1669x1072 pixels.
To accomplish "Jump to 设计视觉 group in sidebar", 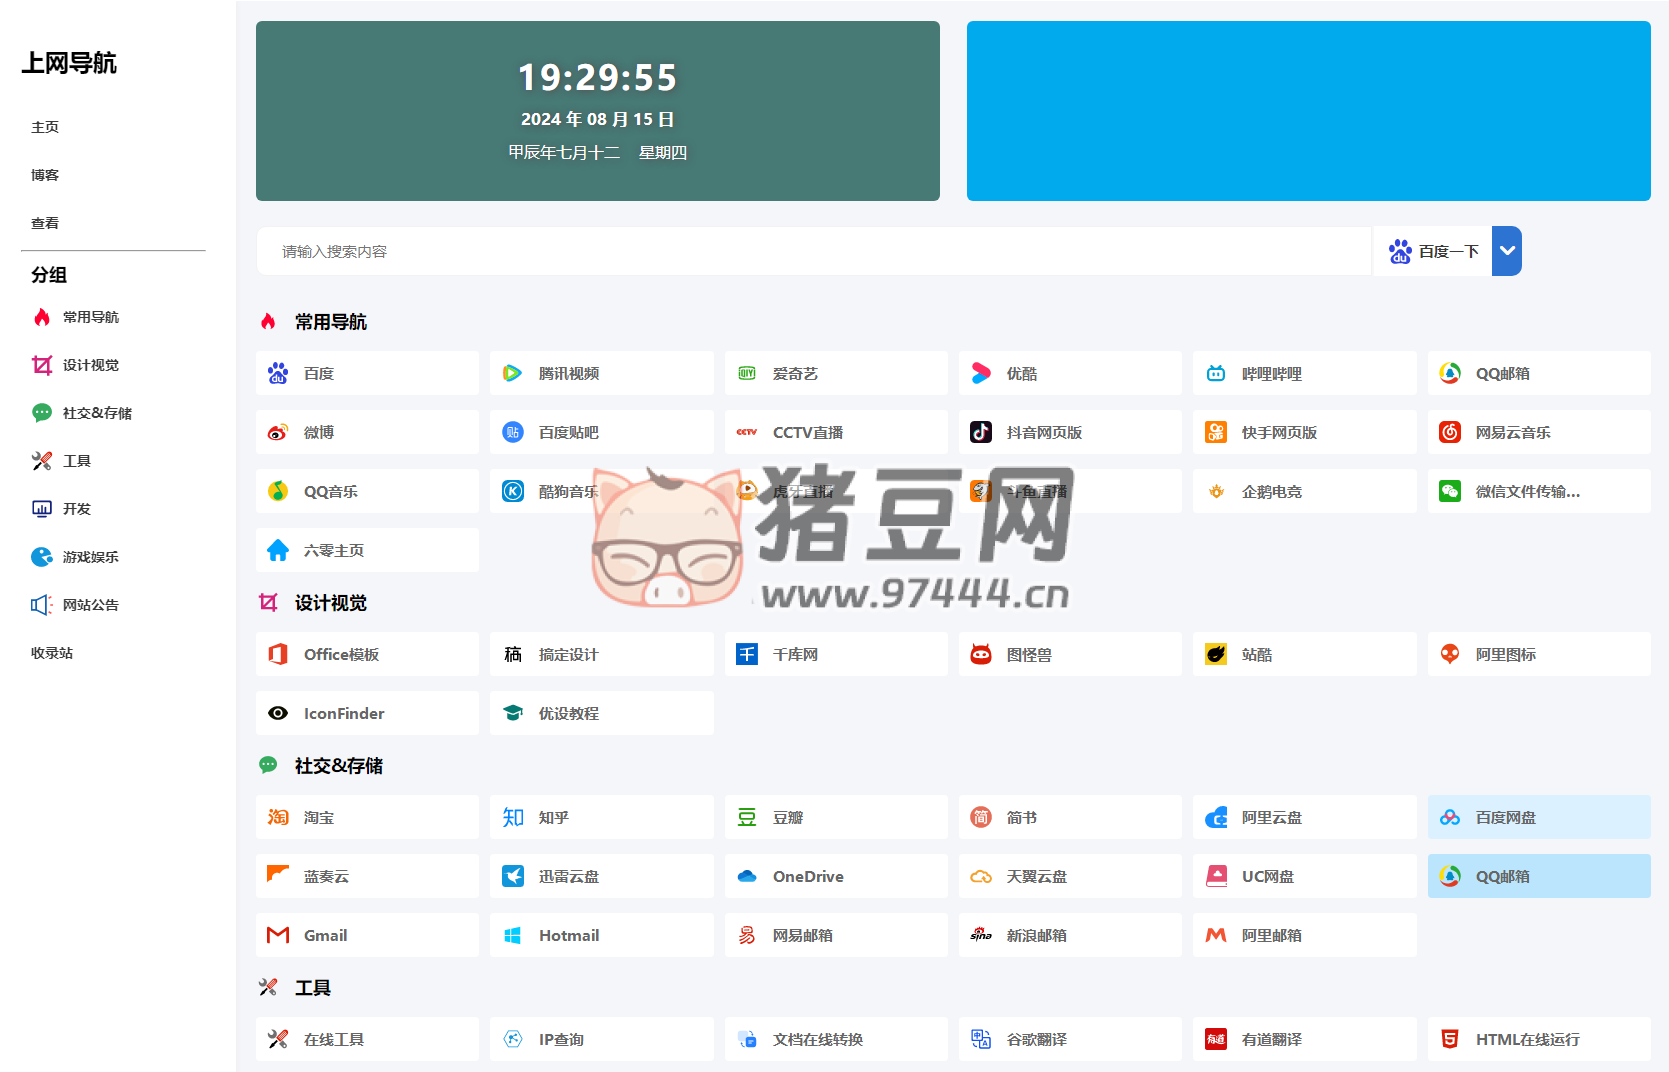I will (90, 365).
